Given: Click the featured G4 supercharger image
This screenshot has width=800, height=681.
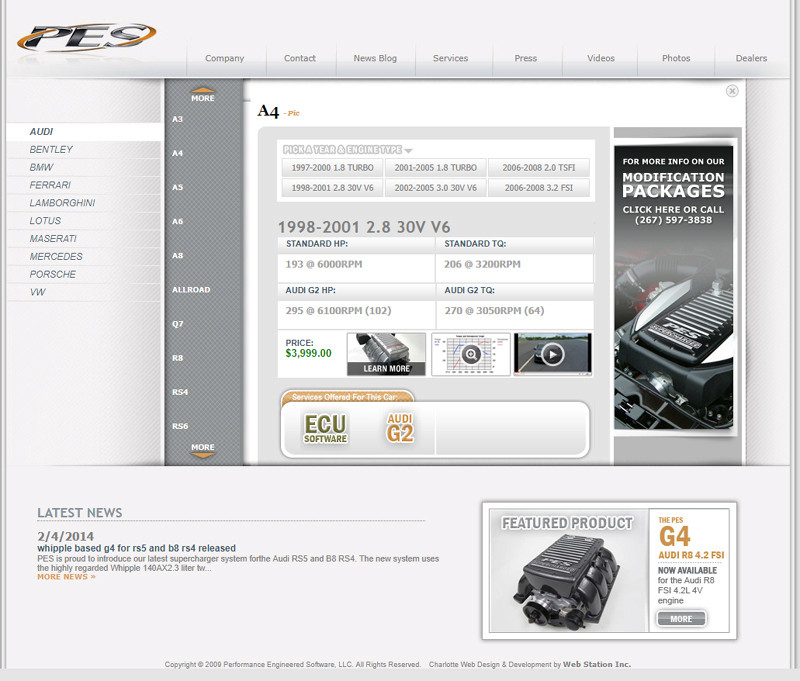Looking at the screenshot, I should click(x=568, y=582).
